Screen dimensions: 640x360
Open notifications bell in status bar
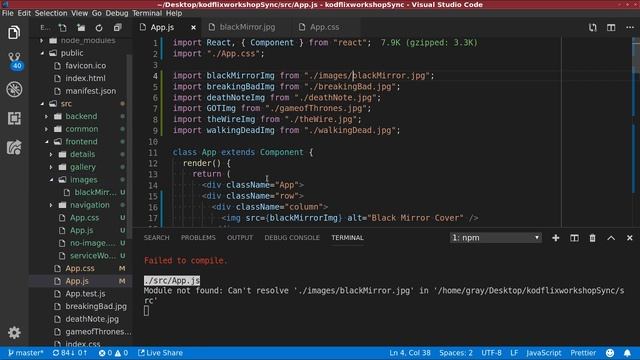[627, 353]
